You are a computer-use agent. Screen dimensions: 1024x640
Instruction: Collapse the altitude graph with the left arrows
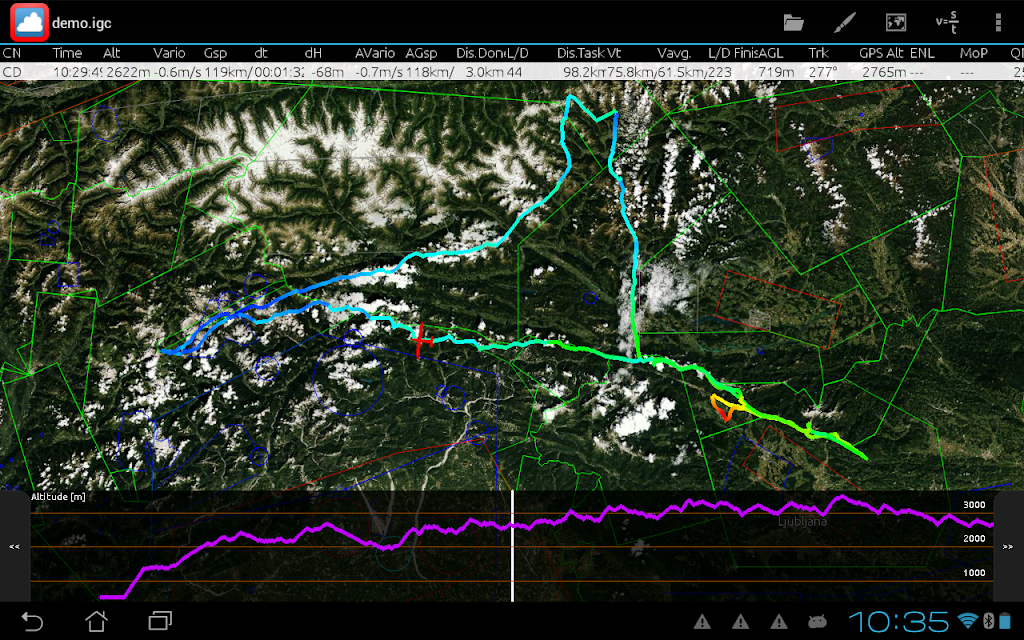click(14, 547)
